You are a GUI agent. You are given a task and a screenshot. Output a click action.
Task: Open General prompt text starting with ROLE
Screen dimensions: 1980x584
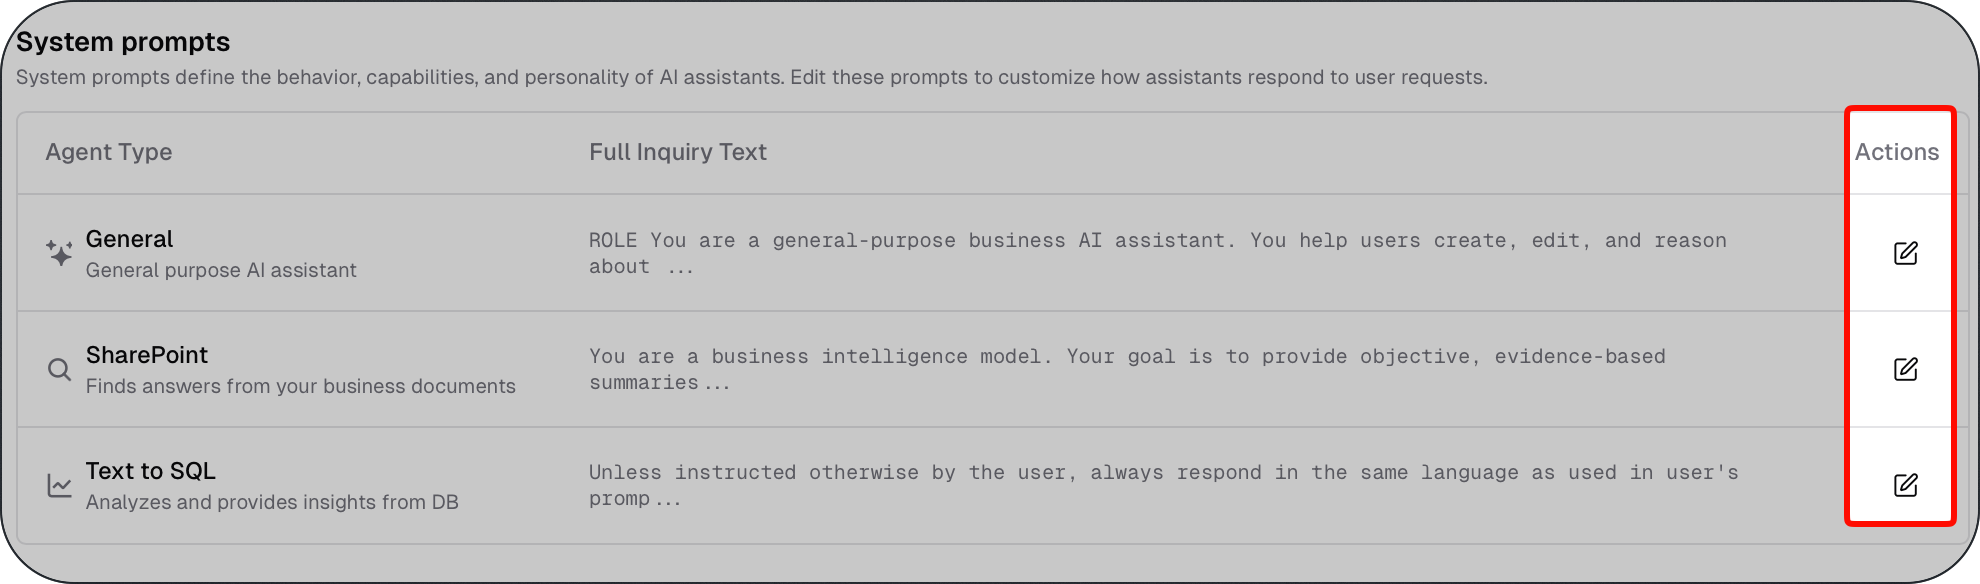[1158, 253]
